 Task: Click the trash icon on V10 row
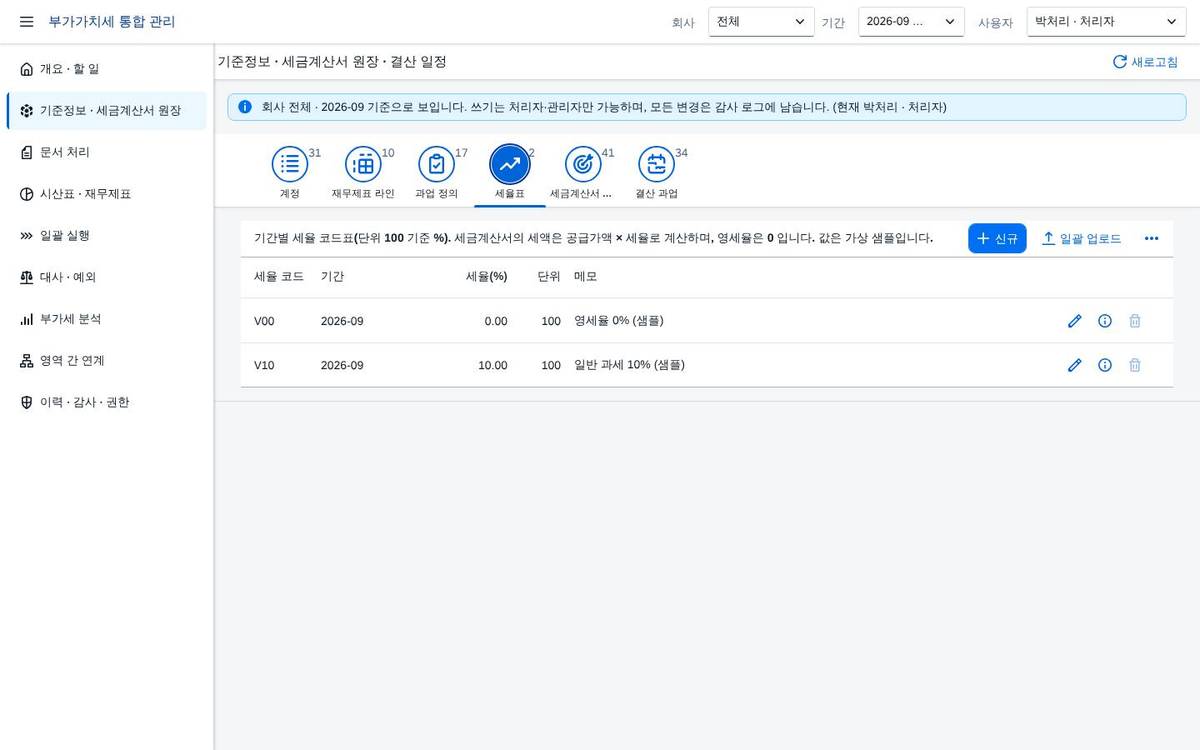(x=1135, y=365)
